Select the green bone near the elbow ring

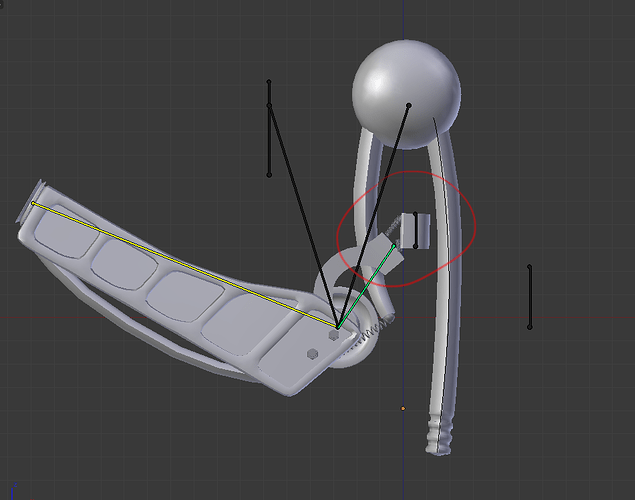(366, 286)
